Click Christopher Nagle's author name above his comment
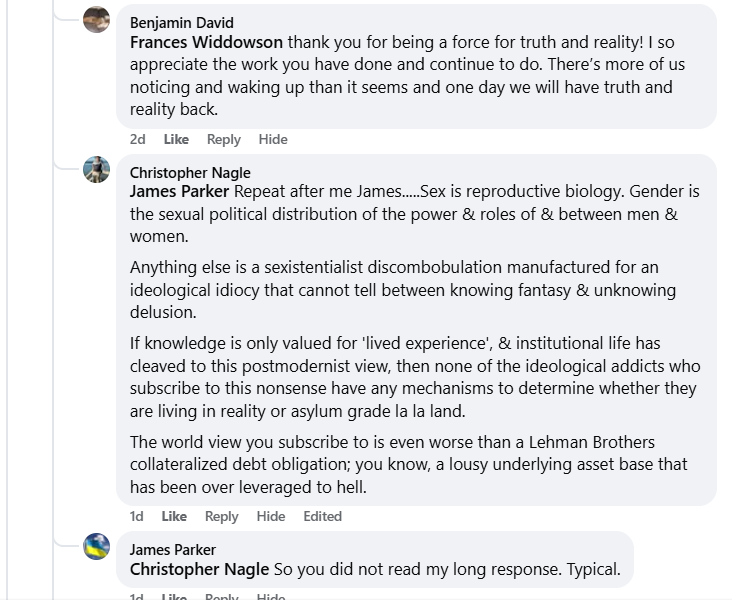Viewport: 732px width, 602px height. pos(190,173)
